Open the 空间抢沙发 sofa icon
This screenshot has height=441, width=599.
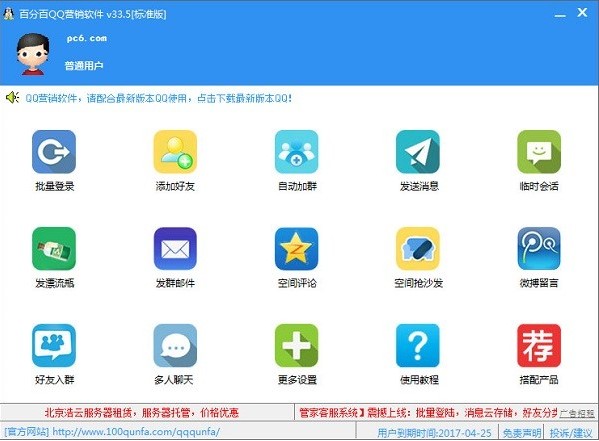coord(418,249)
